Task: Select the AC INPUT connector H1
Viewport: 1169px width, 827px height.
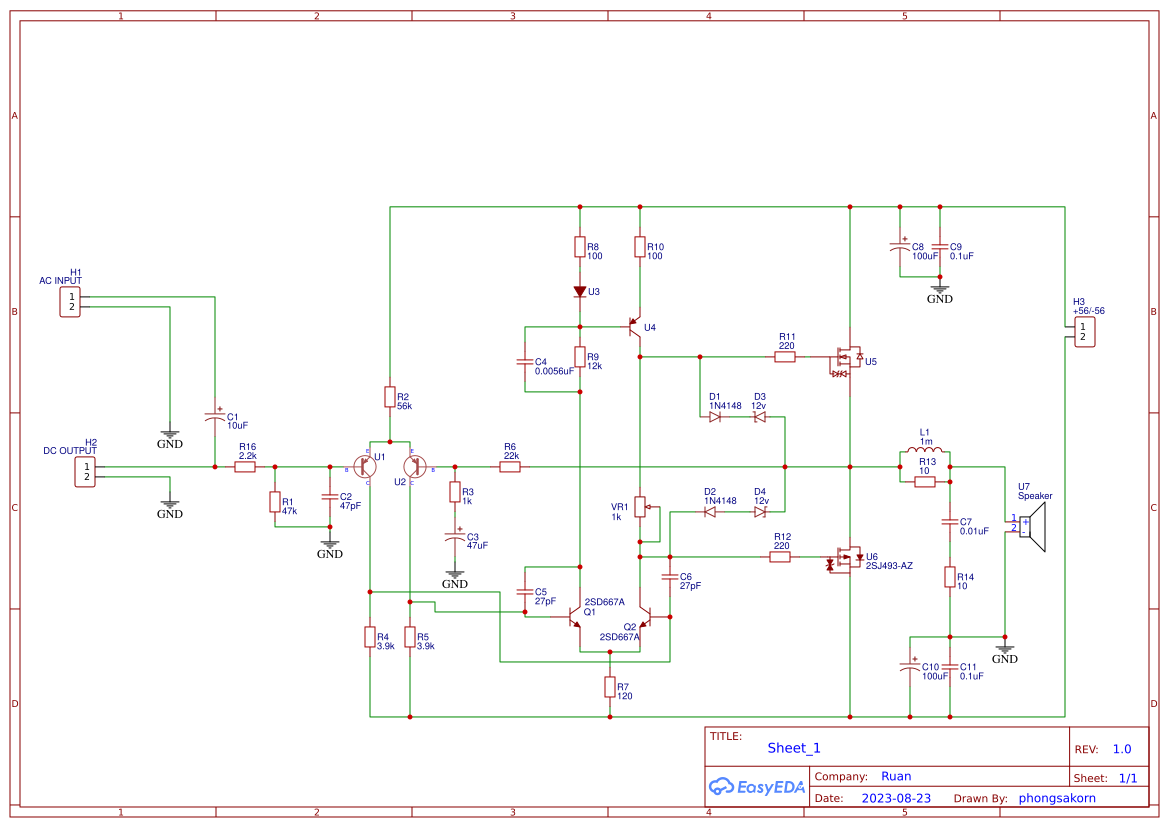Action: [68, 299]
